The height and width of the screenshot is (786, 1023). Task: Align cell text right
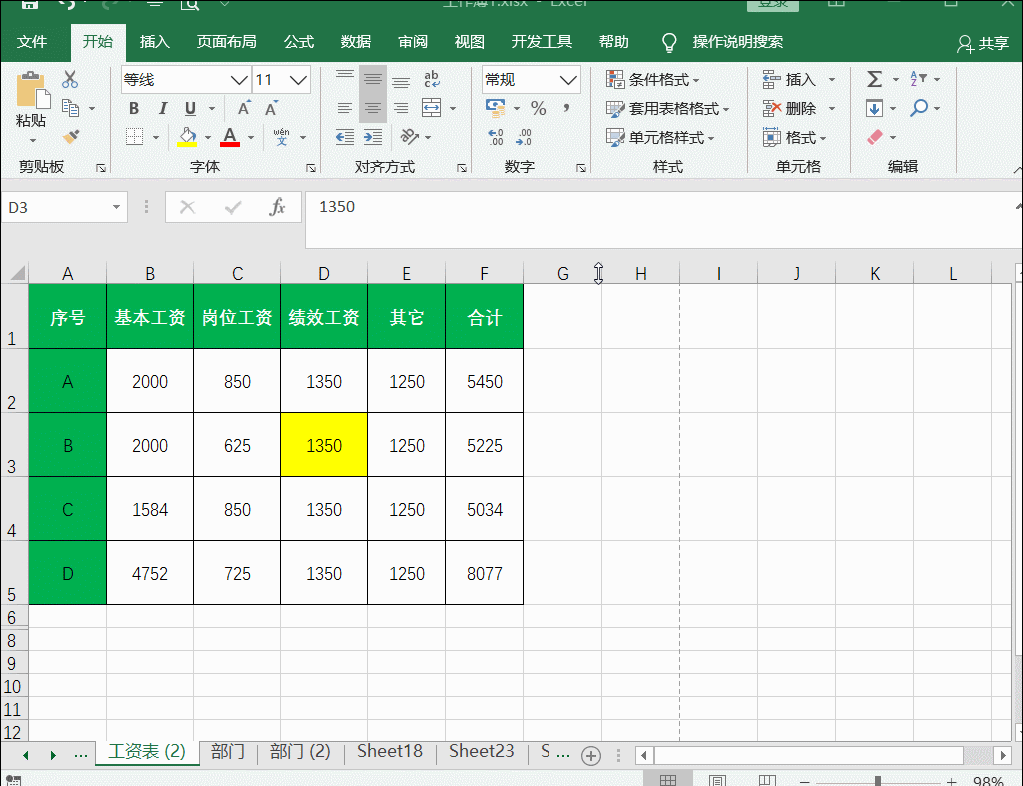click(x=401, y=108)
